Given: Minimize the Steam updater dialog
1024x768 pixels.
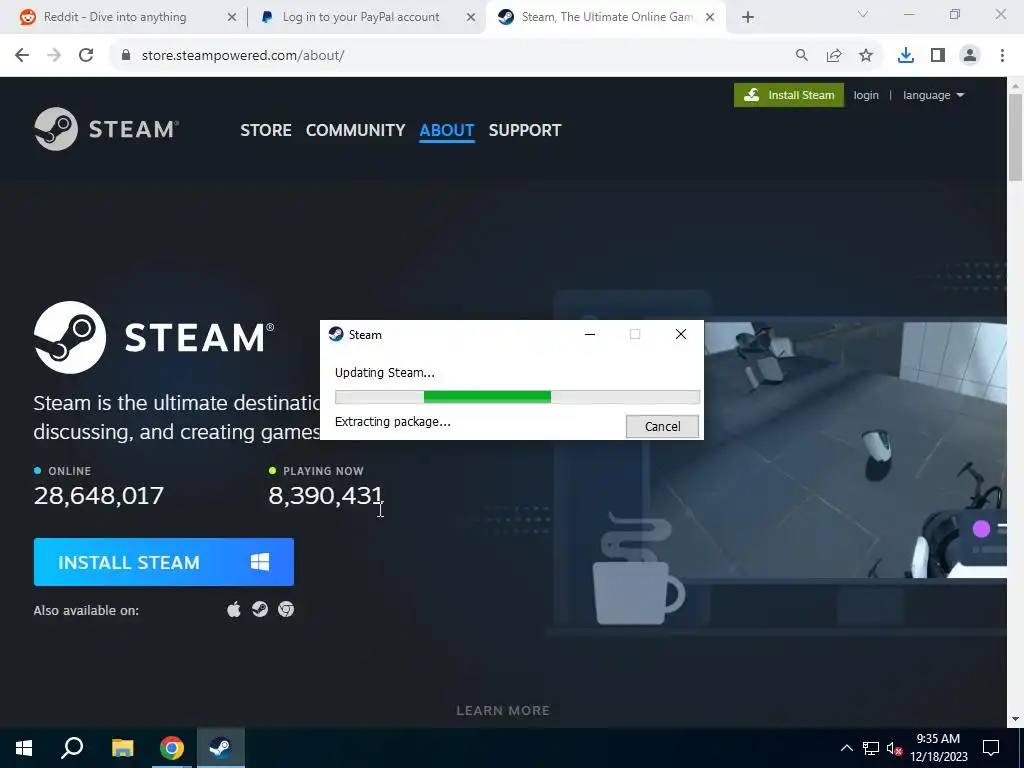Looking at the screenshot, I should 590,334.
